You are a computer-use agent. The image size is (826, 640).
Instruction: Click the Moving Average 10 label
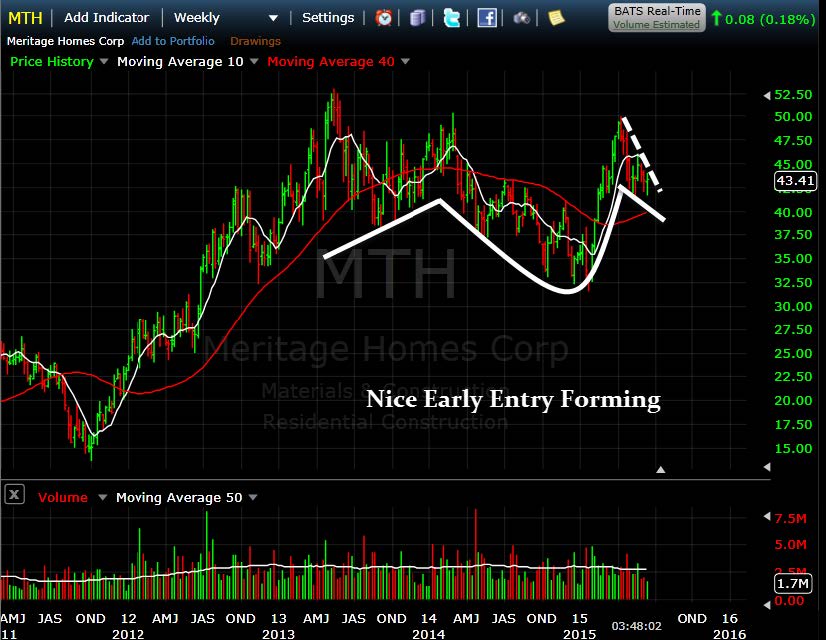pos(180,62)
